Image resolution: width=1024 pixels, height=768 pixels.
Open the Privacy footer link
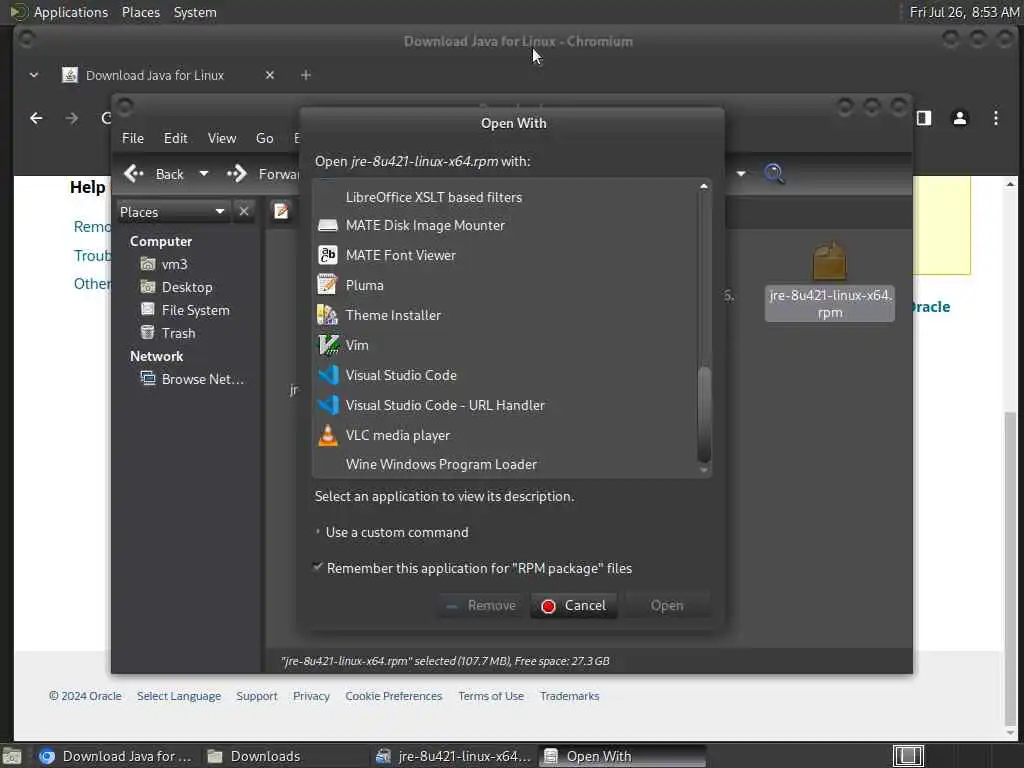pyautogui.click(x=311, y=696)
